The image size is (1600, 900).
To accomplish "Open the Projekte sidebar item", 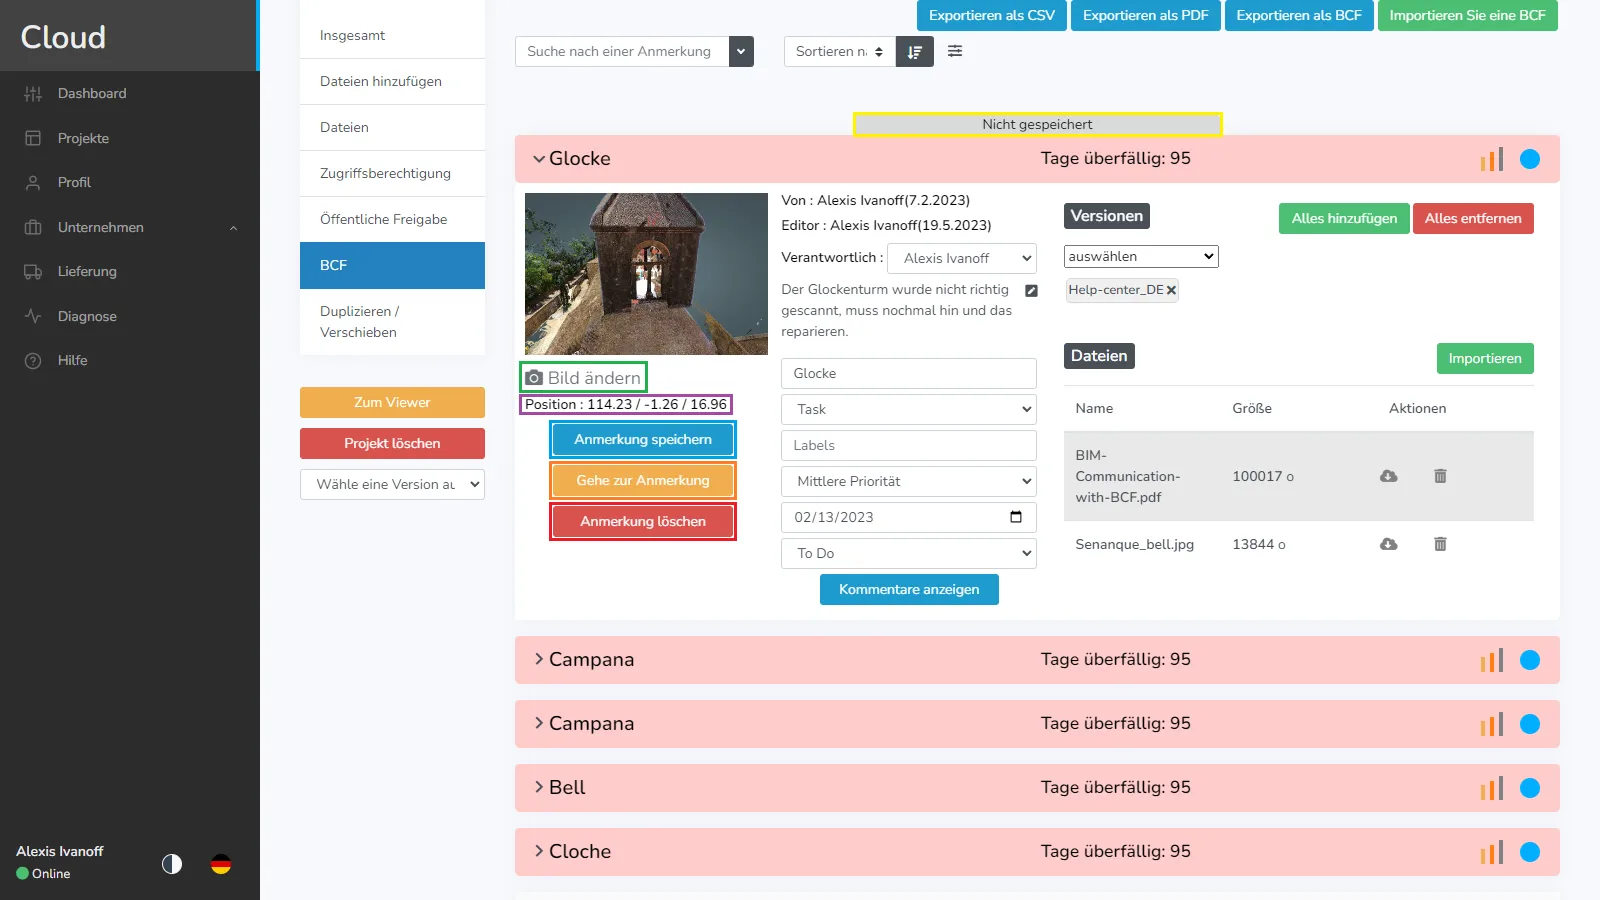I will [x=83, y=138].
